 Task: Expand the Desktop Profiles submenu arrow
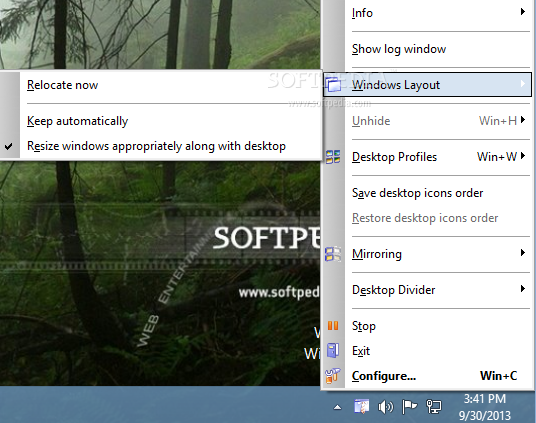coord(523,156)
